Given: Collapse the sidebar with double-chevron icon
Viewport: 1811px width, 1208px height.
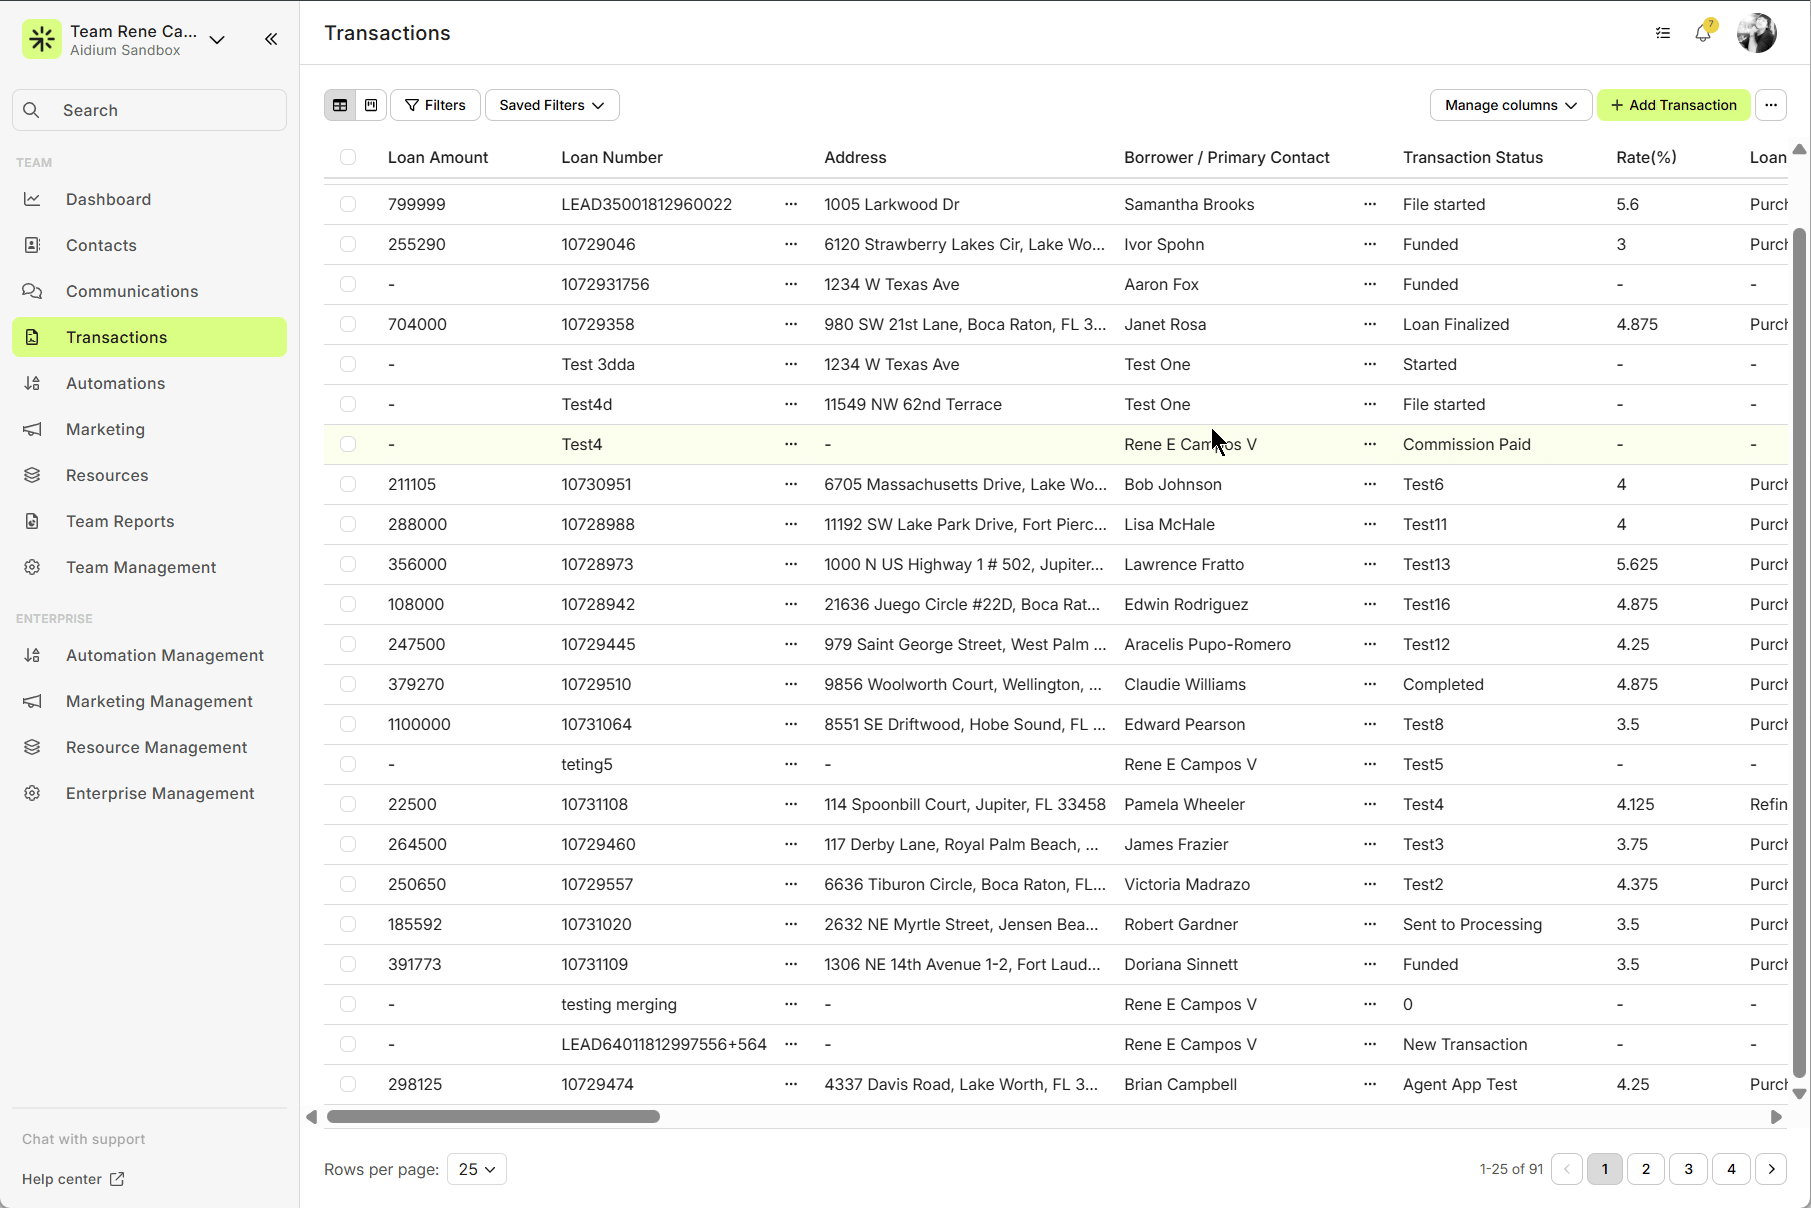Looking at the screenshot, I should pos(271,39).
